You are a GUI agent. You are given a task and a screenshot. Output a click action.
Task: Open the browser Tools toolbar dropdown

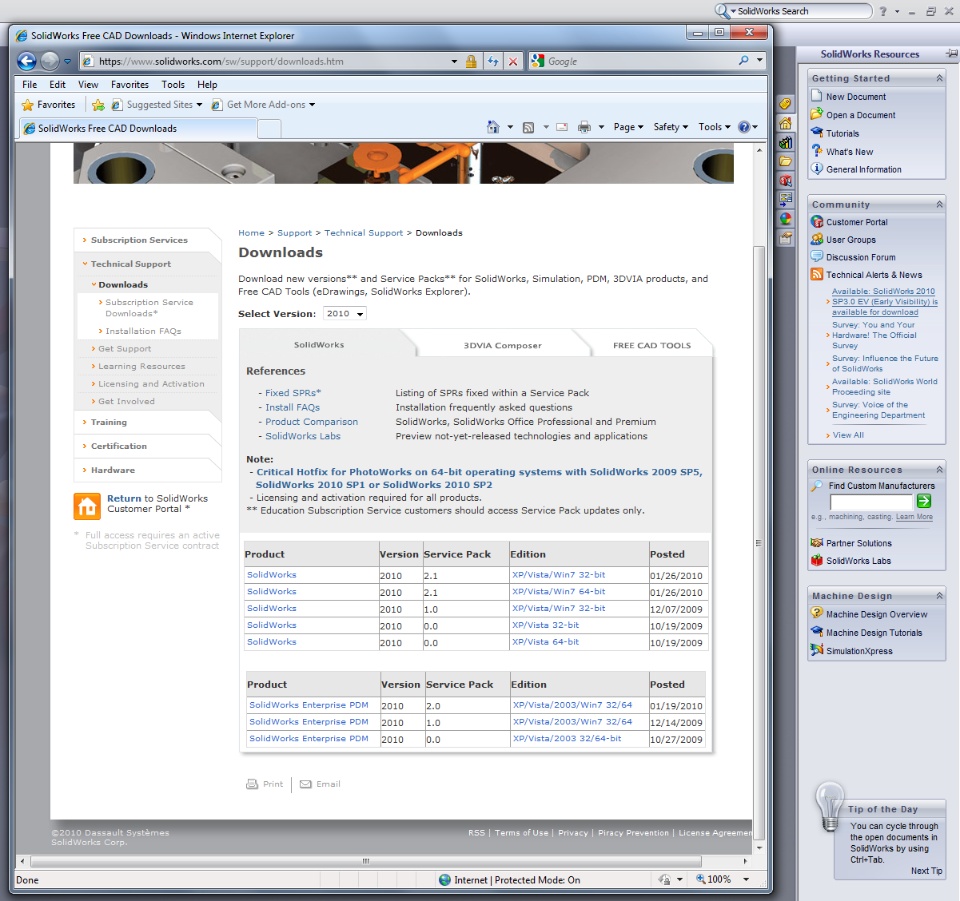714,127
